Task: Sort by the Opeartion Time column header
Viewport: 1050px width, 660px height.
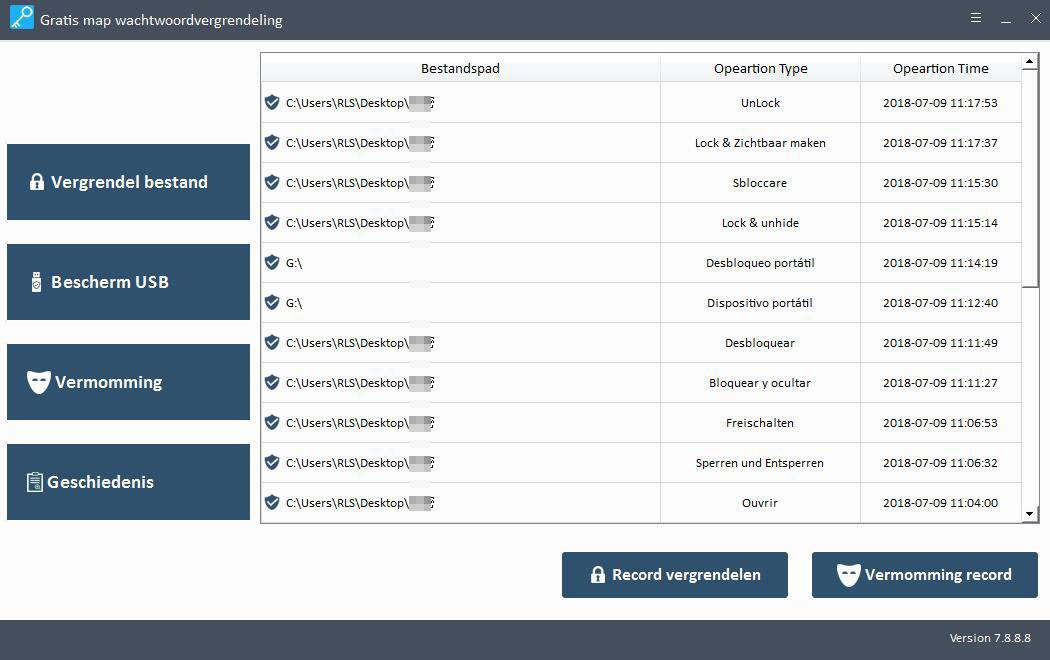Action: (940, 68)
